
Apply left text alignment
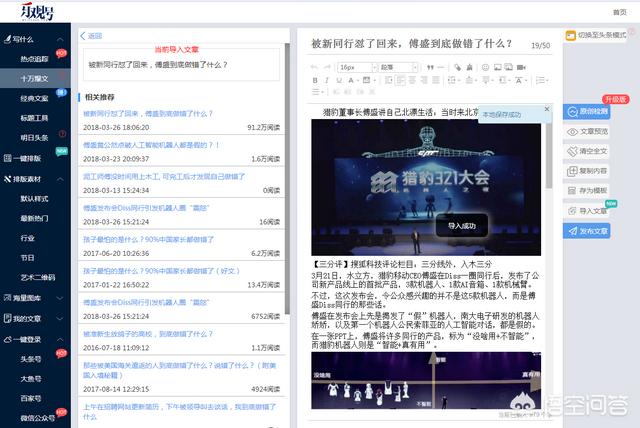[x=401, y=80]
